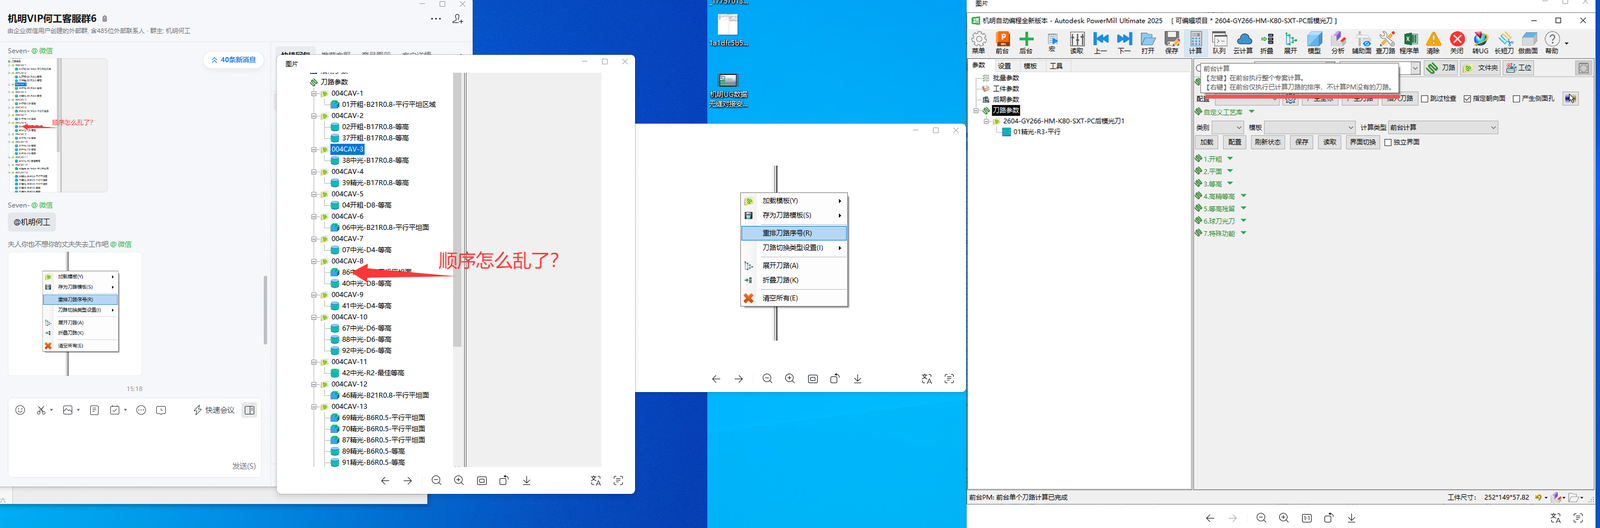Image resolution: width=1600 pixels, height=528 pixels.
Task: Uncheck the 指定朝向面 checkbox
Action: (x=1467, y=99)
